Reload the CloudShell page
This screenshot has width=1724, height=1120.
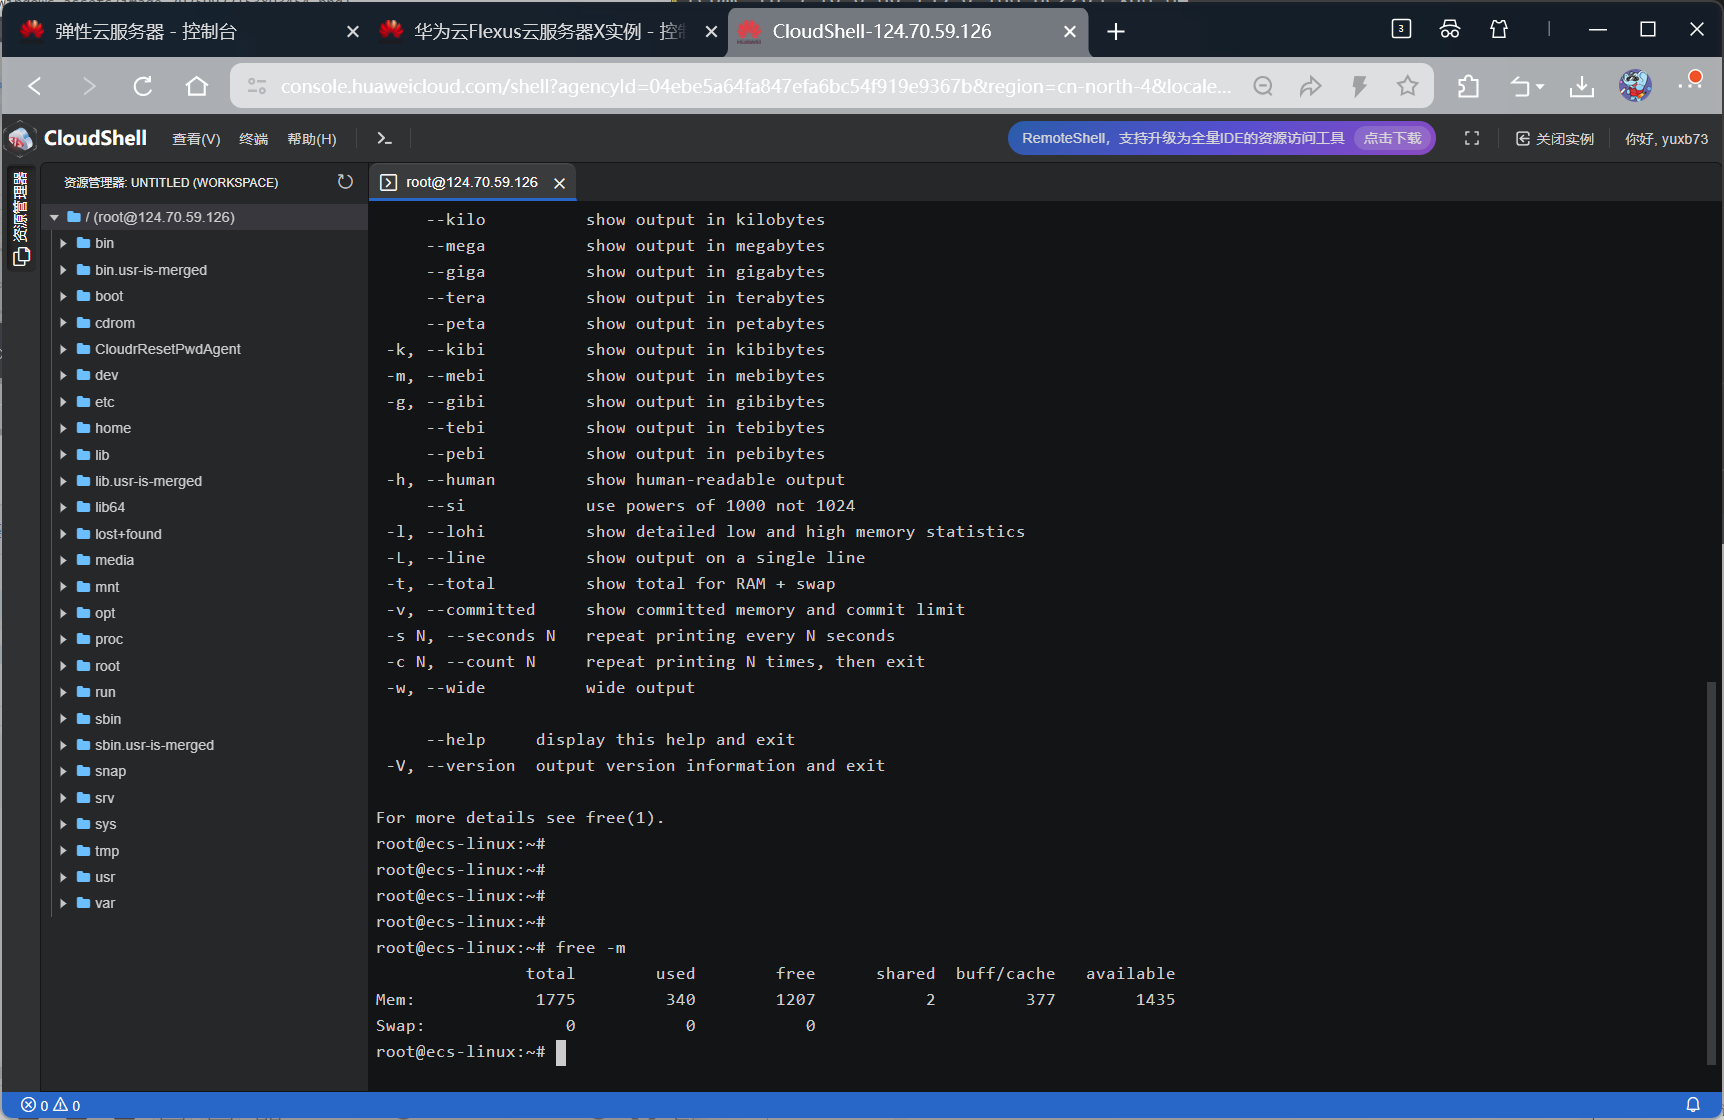[143, 86]
